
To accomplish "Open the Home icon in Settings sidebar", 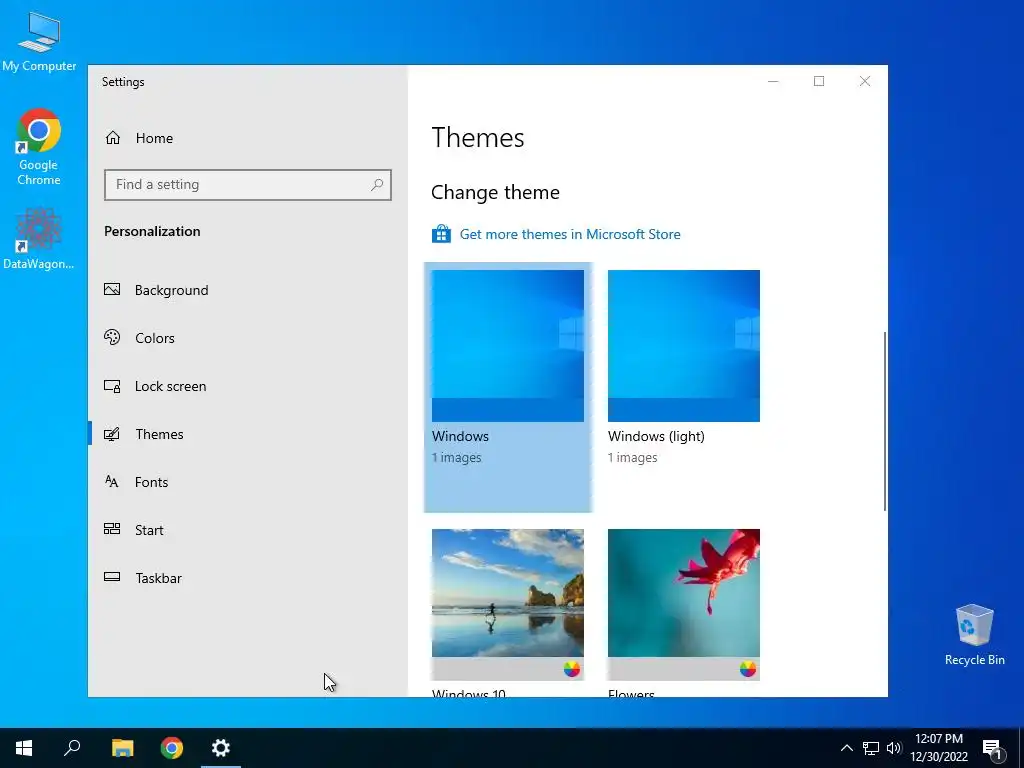I will (113, 138).
